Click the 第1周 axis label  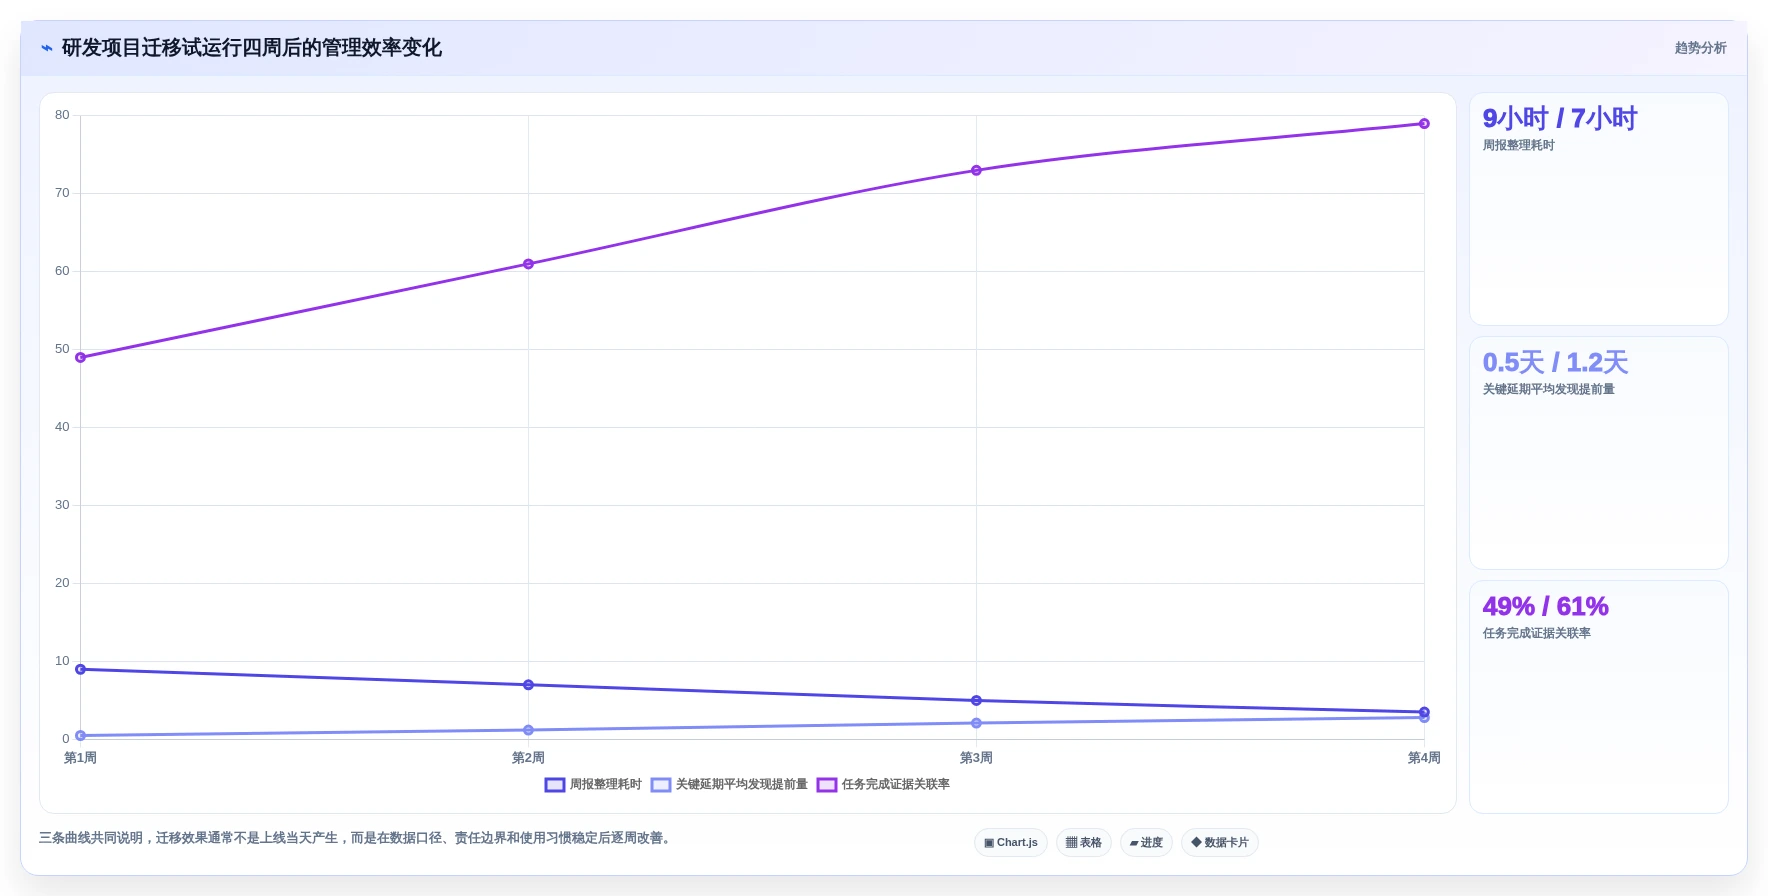pos(81,758)
